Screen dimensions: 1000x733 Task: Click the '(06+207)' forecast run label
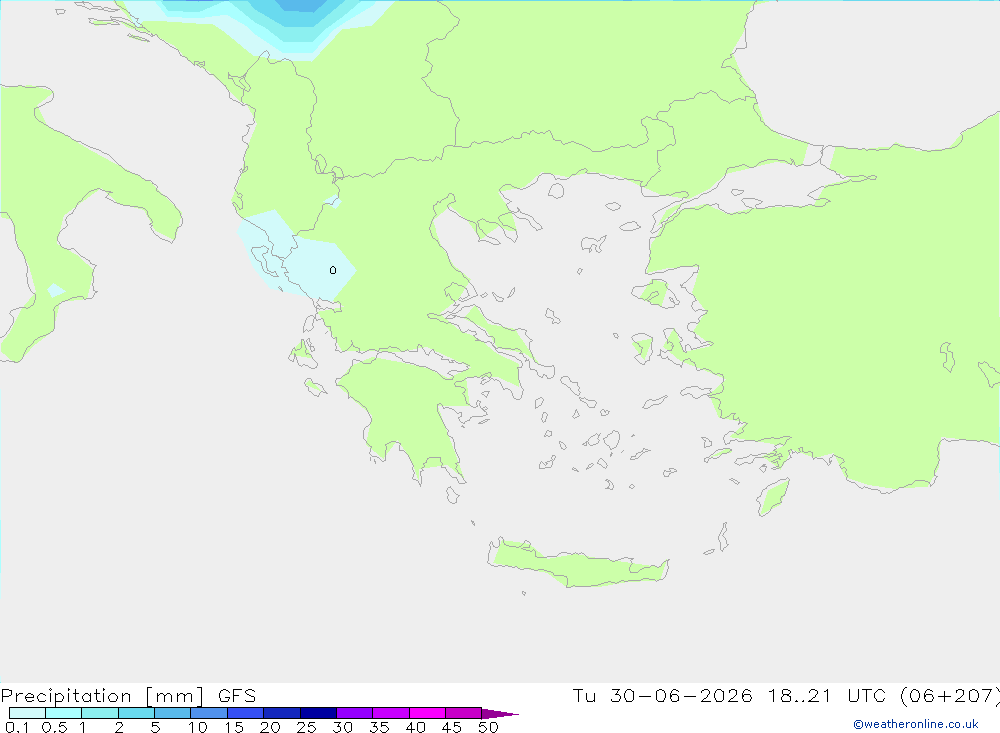[x=949, y=696]
